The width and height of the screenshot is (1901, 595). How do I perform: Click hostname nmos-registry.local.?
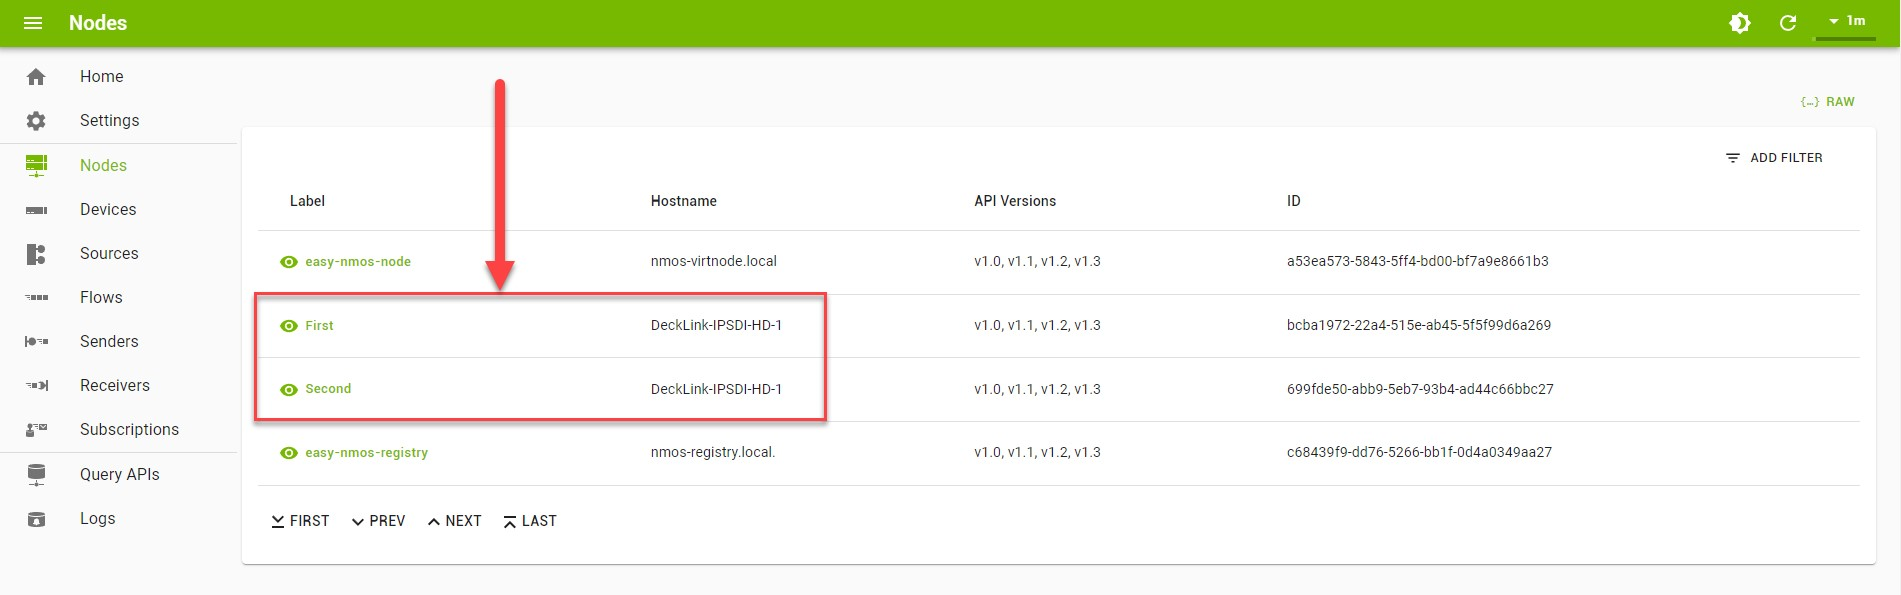(x=713, y=453)
